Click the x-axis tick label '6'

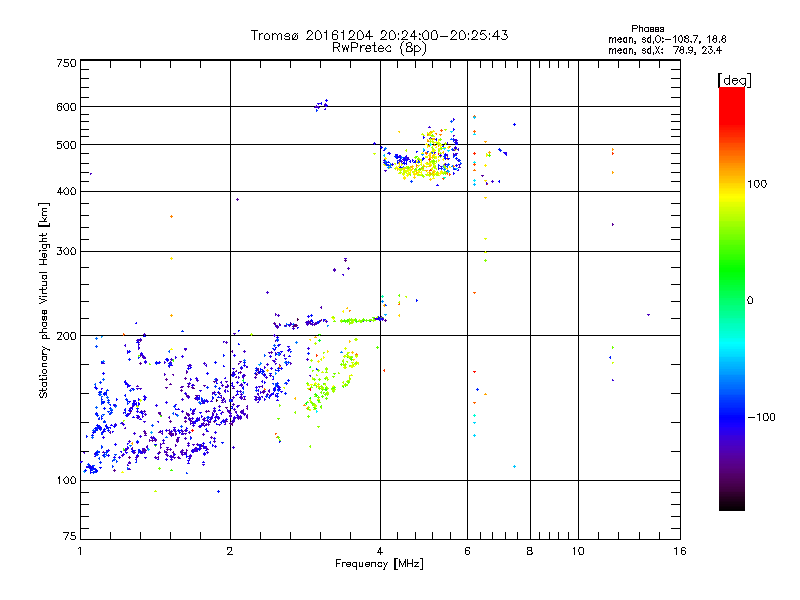click(x=467, y=551)
